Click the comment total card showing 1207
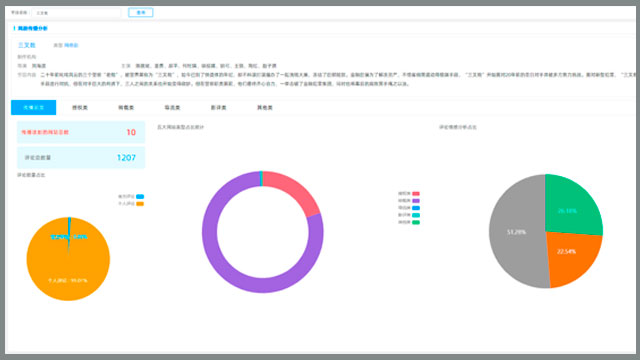This screenshot has width=640, height=360. click(x=81, y=158)
